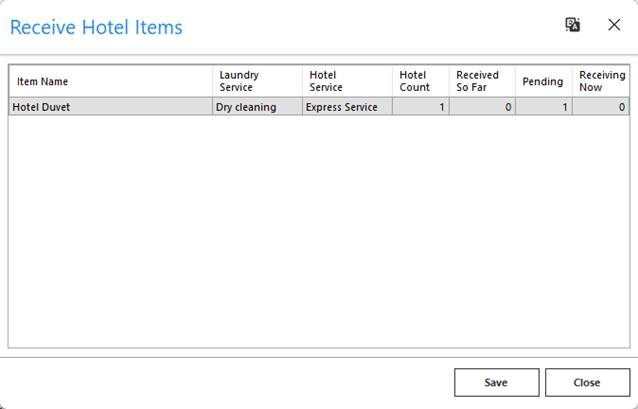Select the Express Service cell
The height and width of the screenshot is (409, 638).
coord(347,107)
